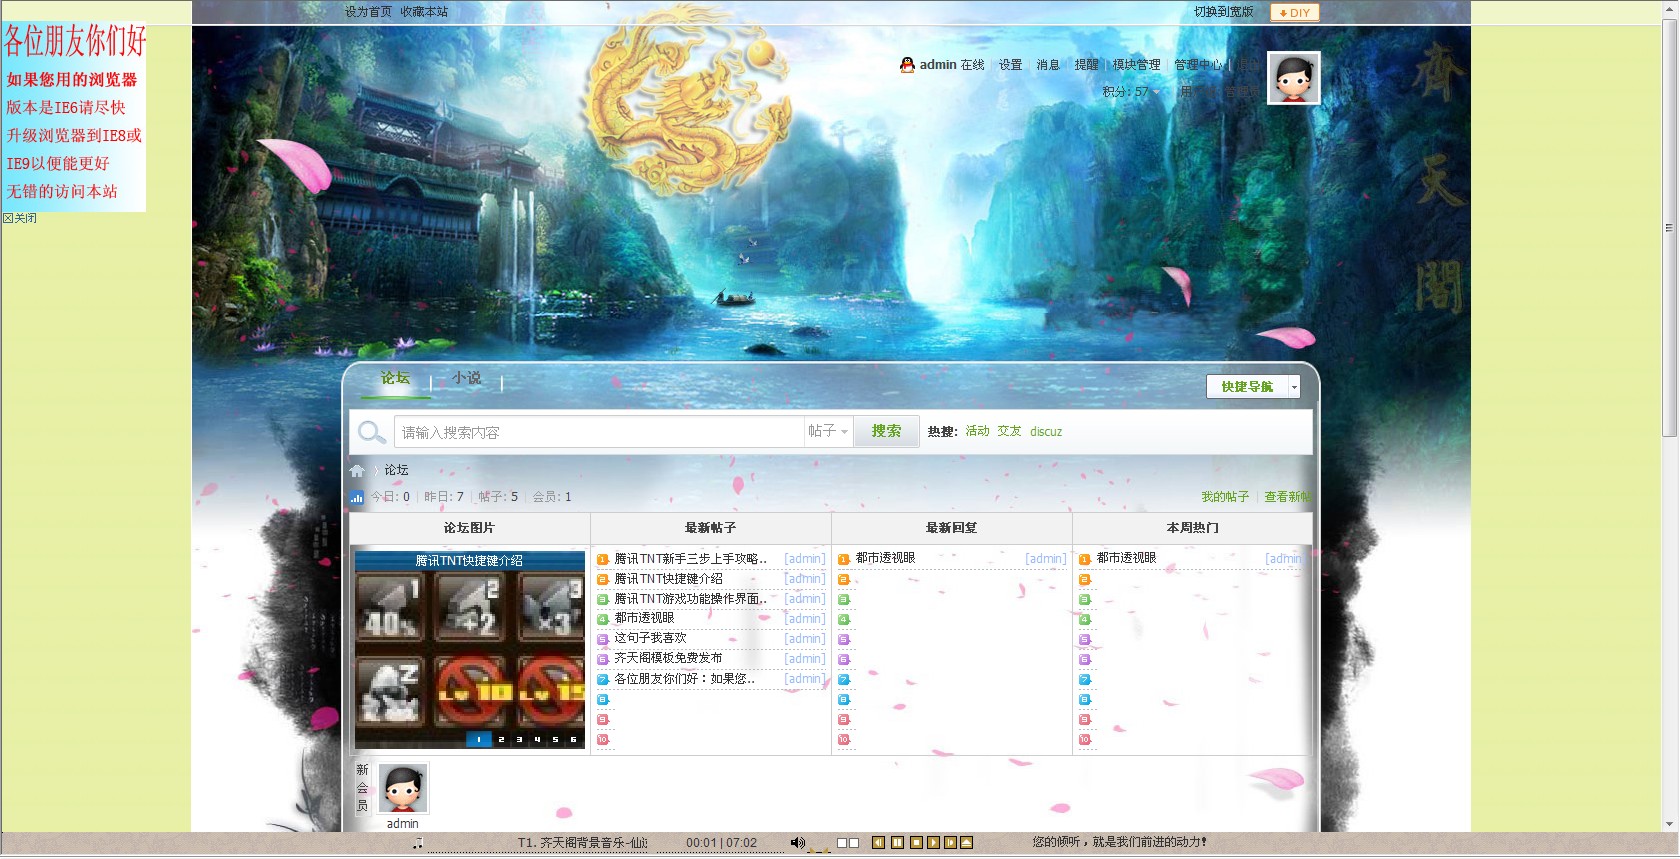Close the IE upgrade notice with 关闭
1680x859 pixels.
20,218
